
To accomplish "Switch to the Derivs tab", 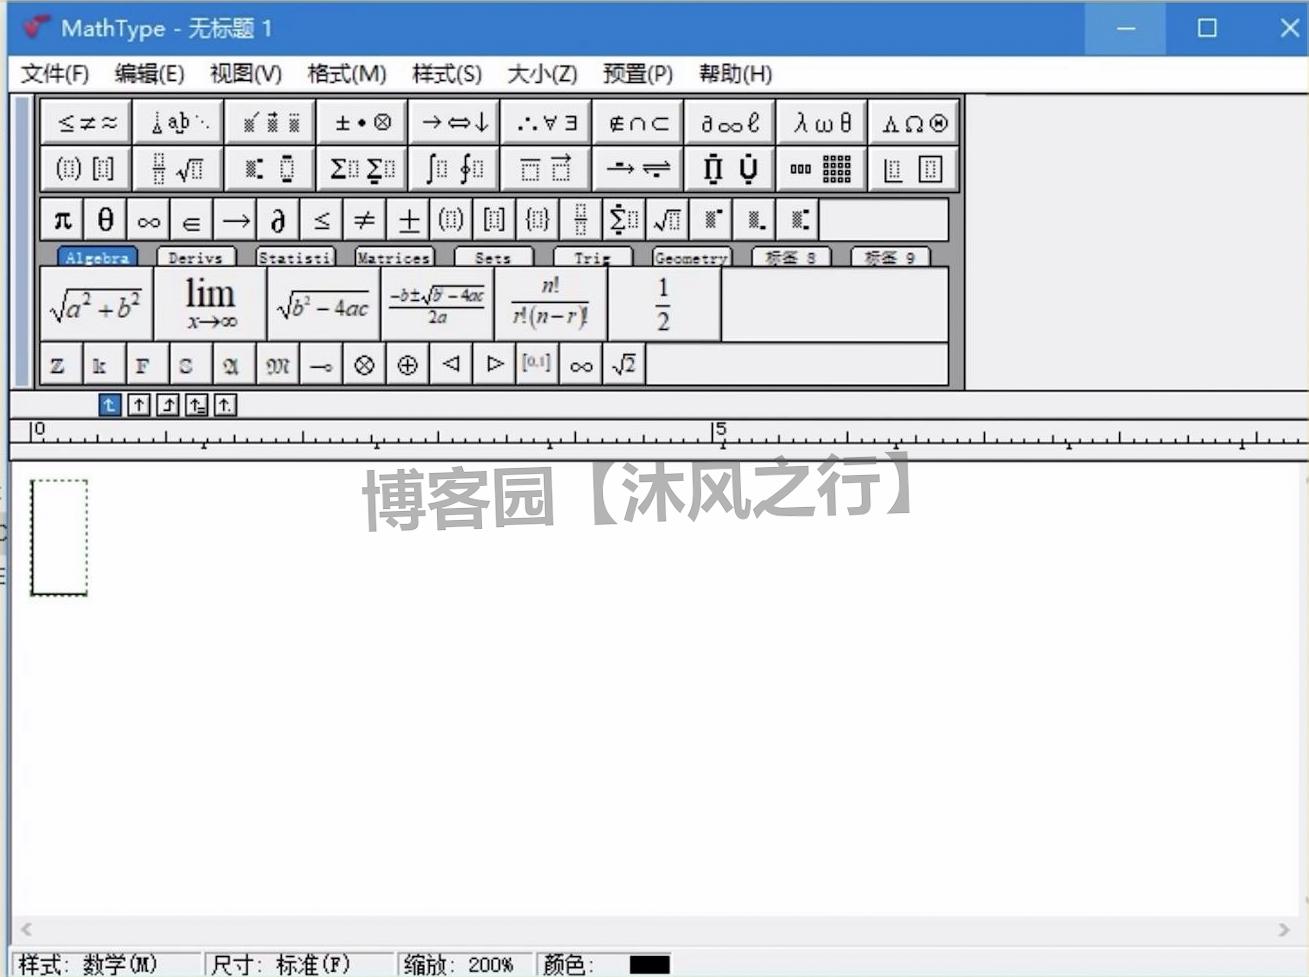I will click(x=195, y=257).
